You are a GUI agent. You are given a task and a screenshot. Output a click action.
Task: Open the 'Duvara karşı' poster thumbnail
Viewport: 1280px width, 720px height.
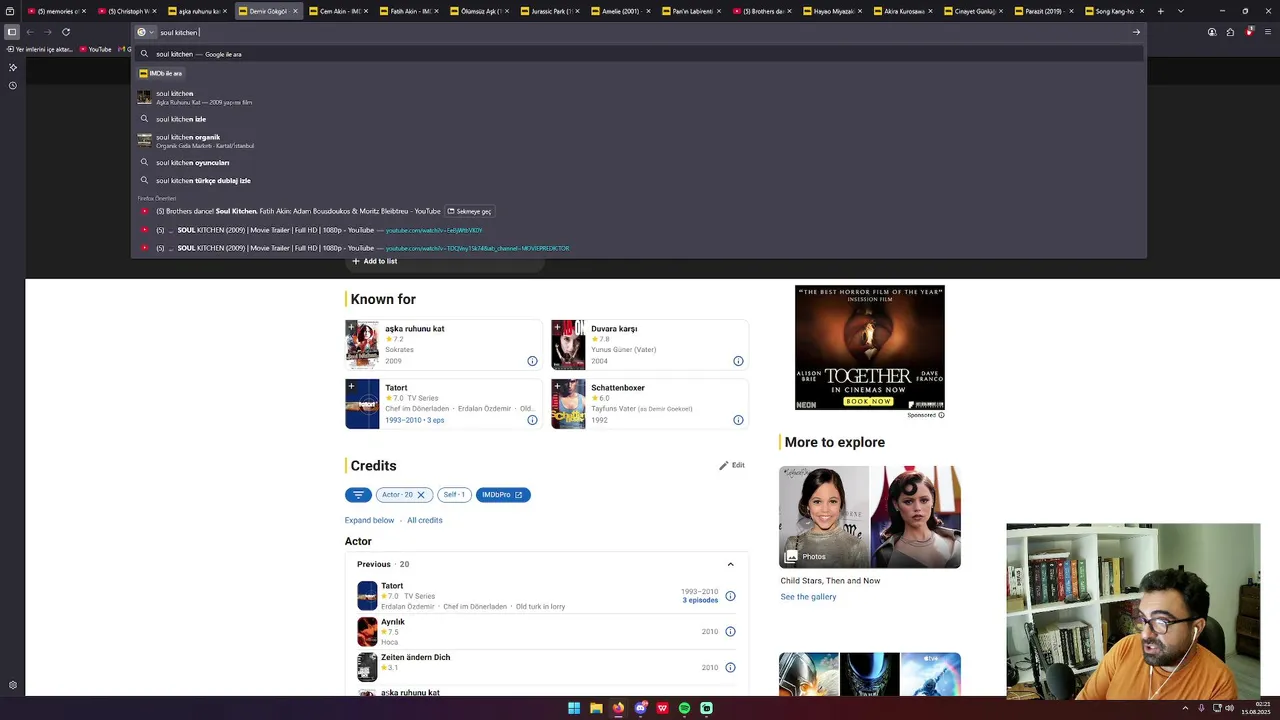coord(568,344)
